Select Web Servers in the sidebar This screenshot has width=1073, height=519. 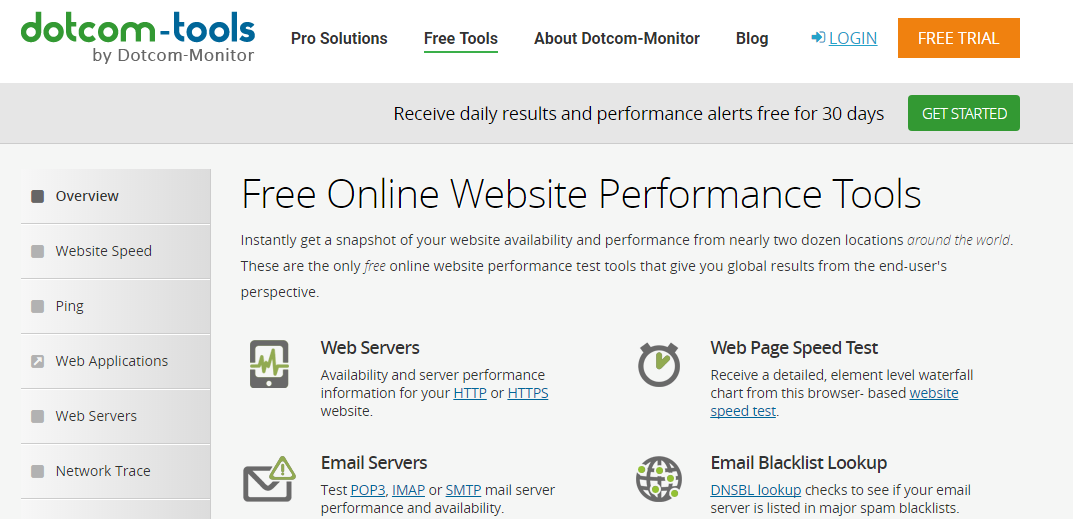coord(116,416)
